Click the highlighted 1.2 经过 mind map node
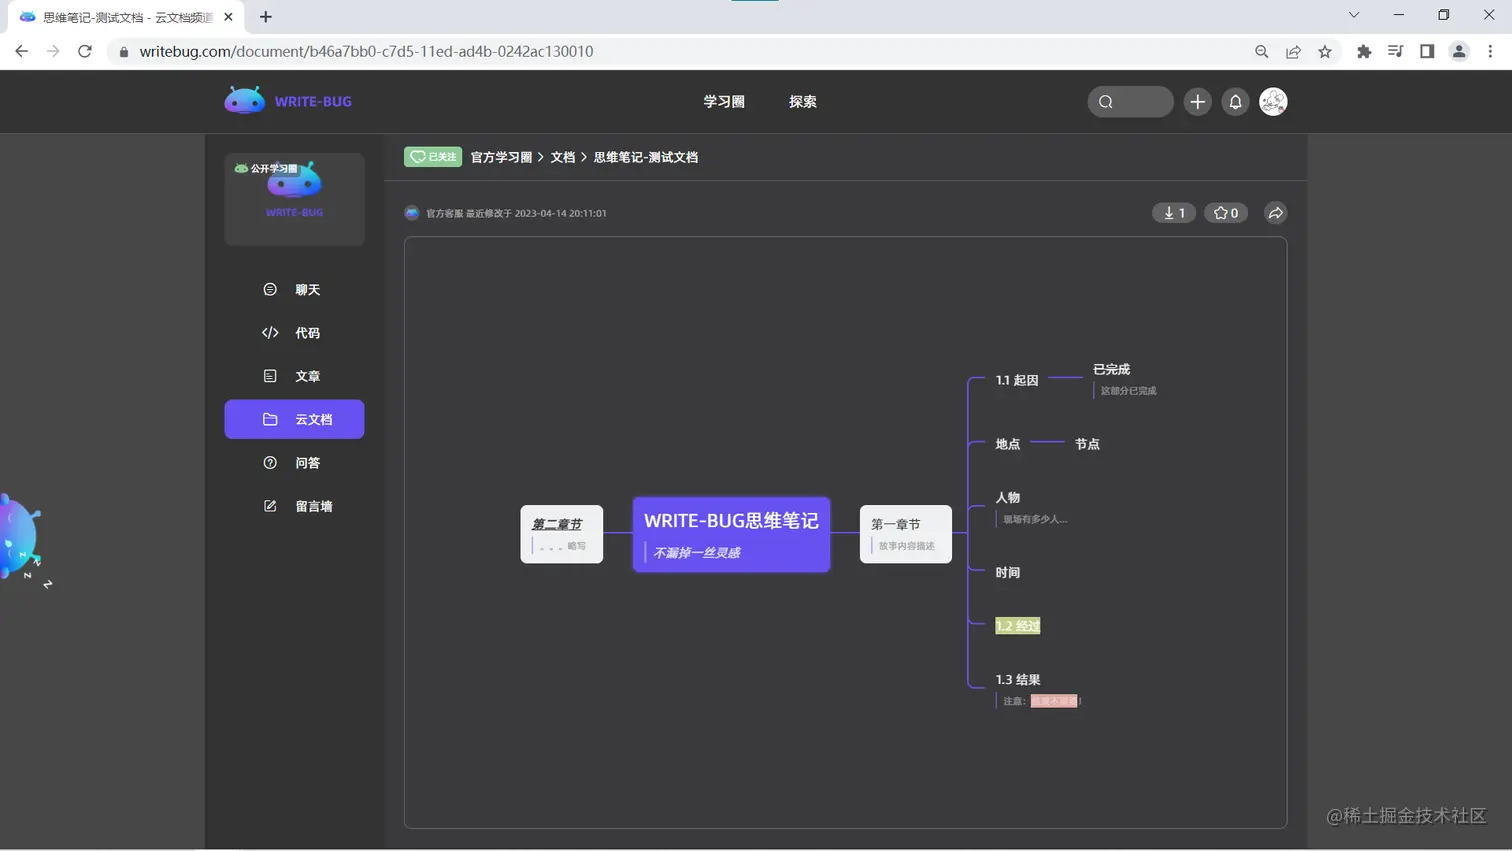Image resolution: width=1512 pixels, height=851 pixels. (1017, 625)
